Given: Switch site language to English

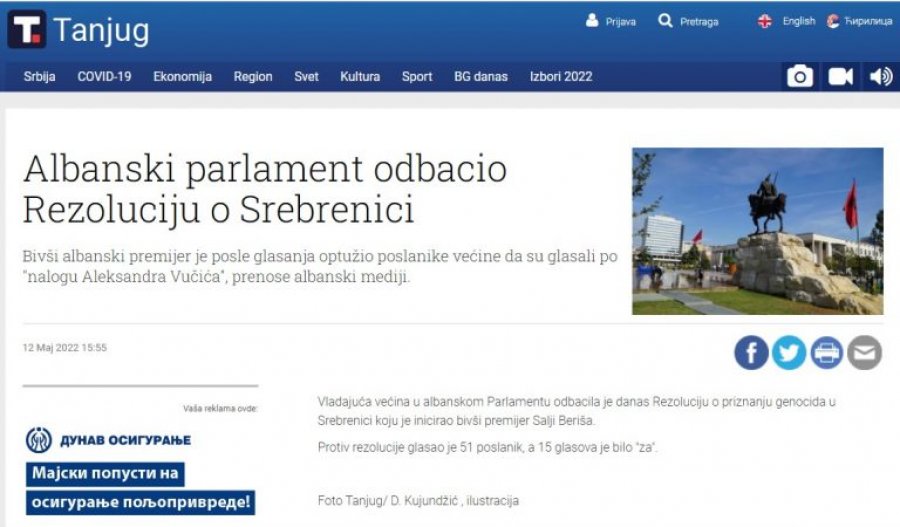Looking at the screenshot, I should click(x=787, y=21).
